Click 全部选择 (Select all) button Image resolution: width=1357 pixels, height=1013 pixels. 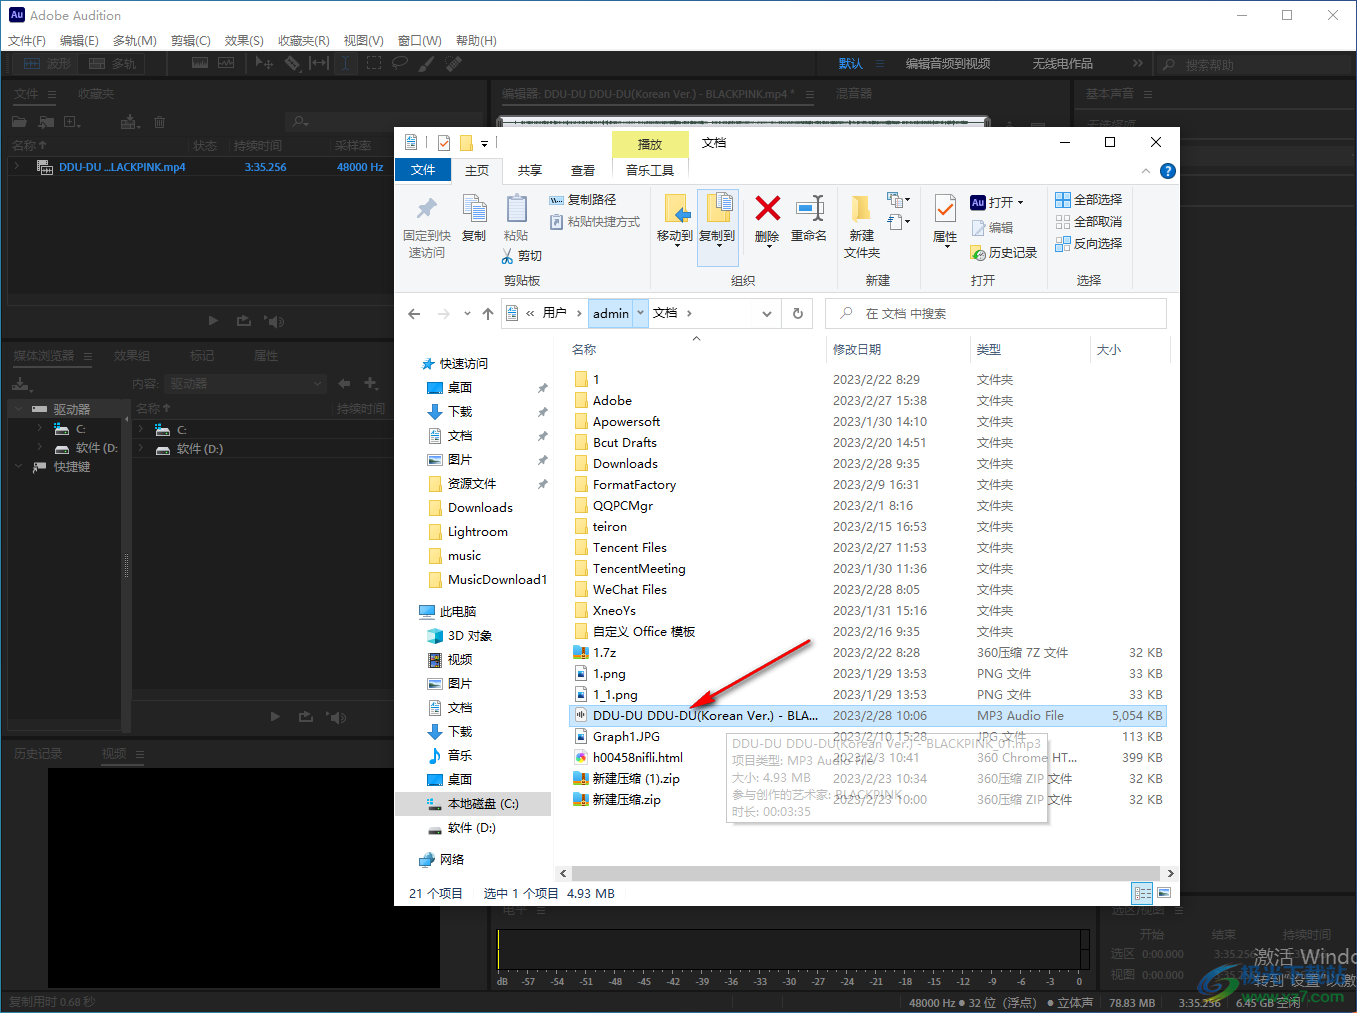click(x=1089, y=199)
